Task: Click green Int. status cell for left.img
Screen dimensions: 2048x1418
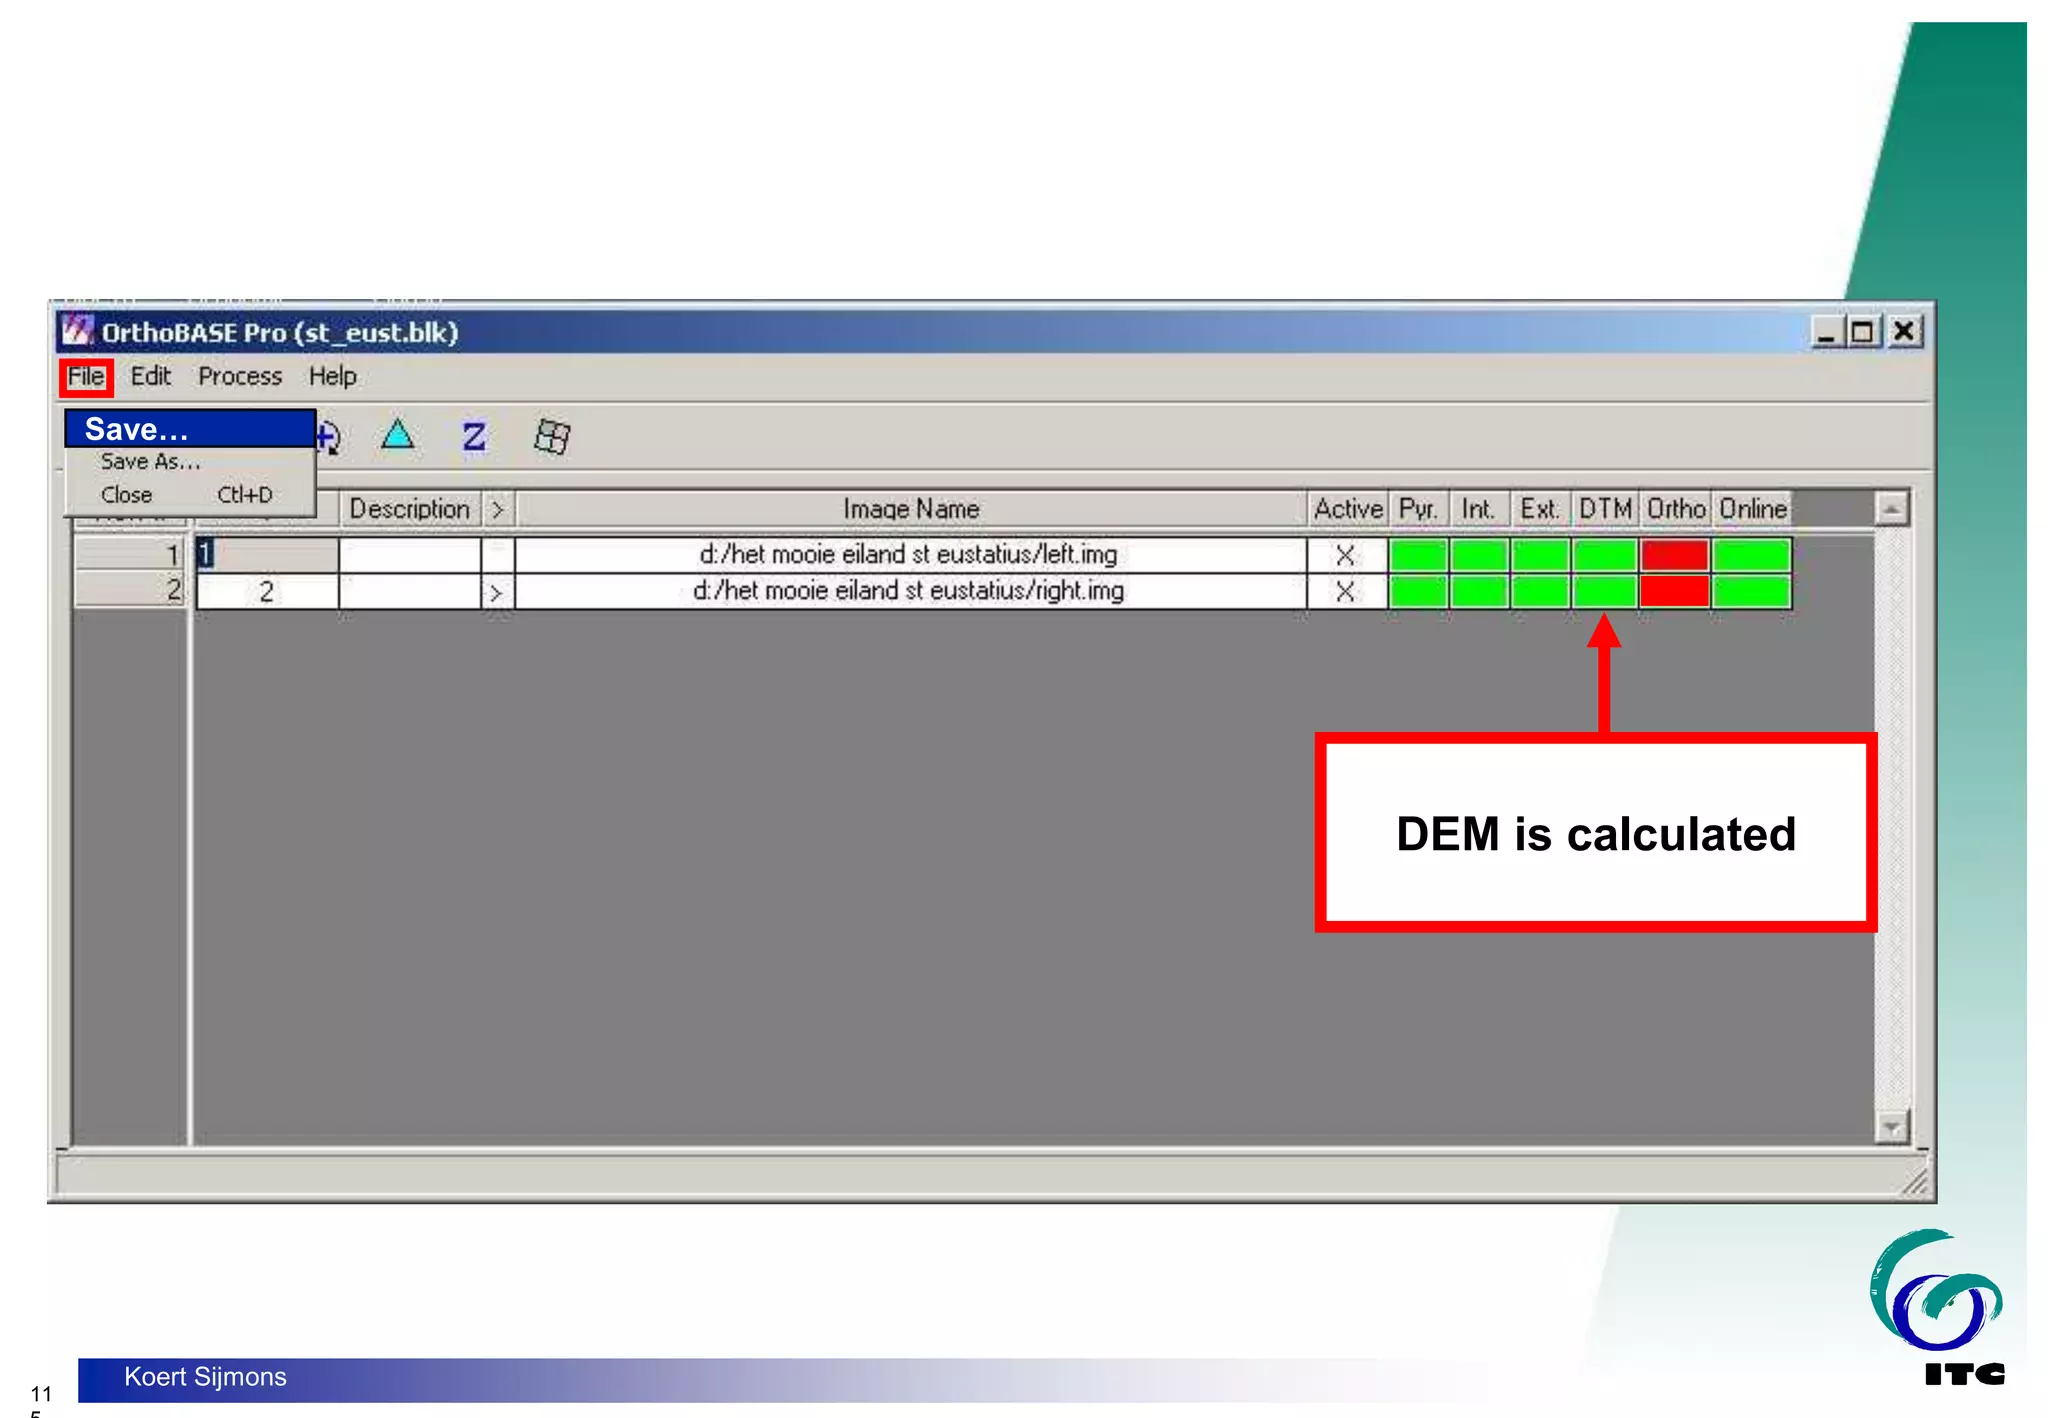Action: [1479, 555]
